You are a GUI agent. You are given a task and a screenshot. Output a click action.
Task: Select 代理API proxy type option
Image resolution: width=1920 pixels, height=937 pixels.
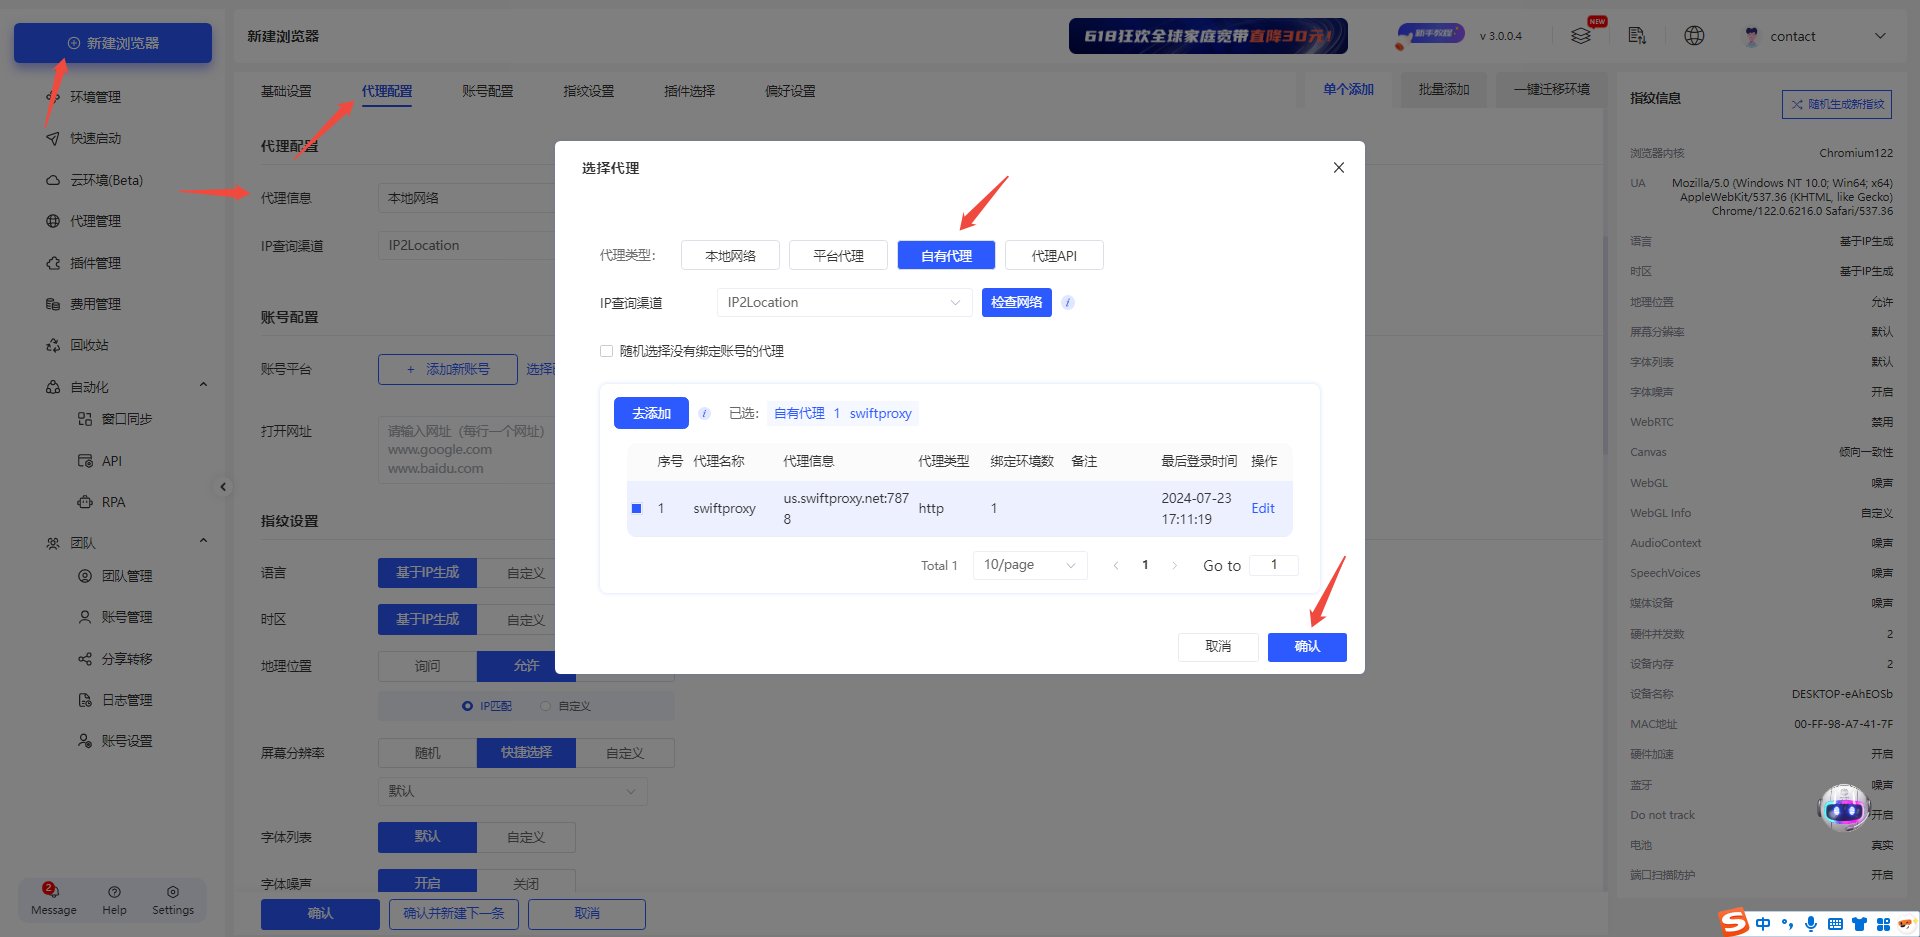[x=1054, y=256]
